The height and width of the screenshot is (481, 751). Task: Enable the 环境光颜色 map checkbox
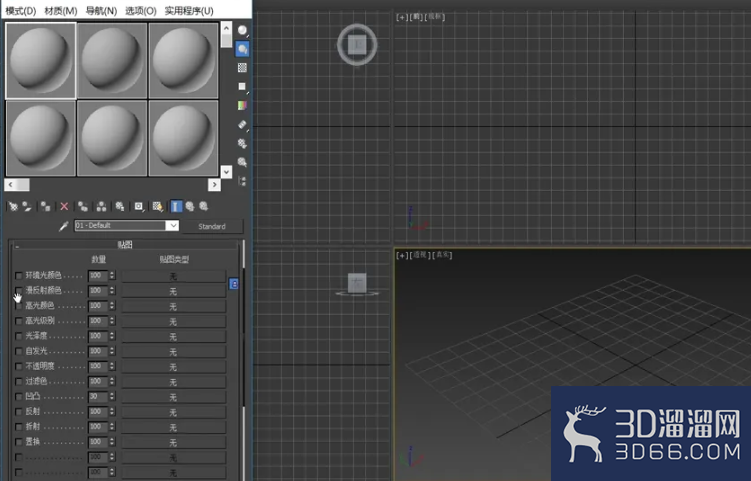[x=19, y=275]
